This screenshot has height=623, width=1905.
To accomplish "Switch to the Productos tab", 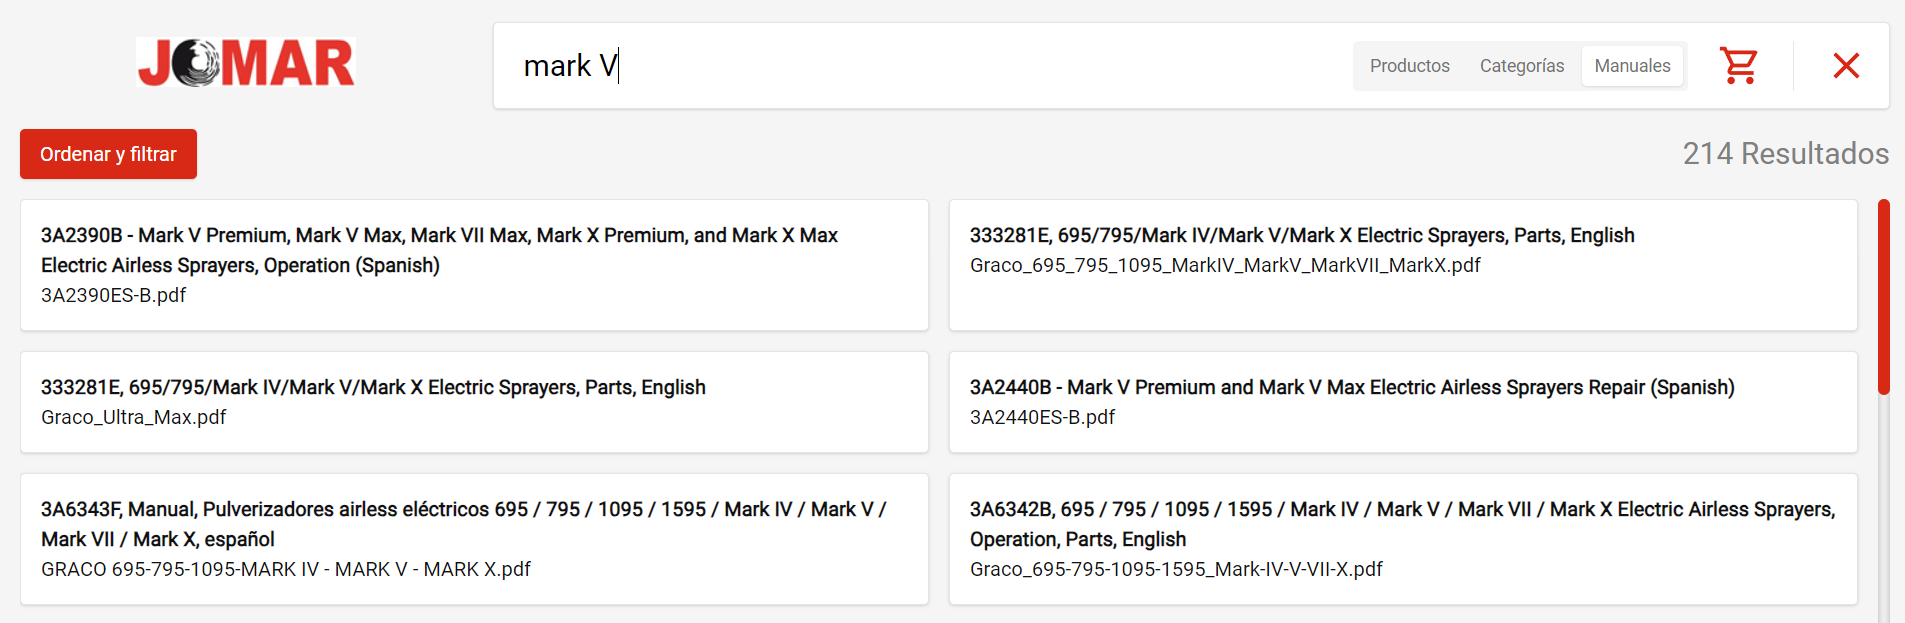I will (1409, 66).
